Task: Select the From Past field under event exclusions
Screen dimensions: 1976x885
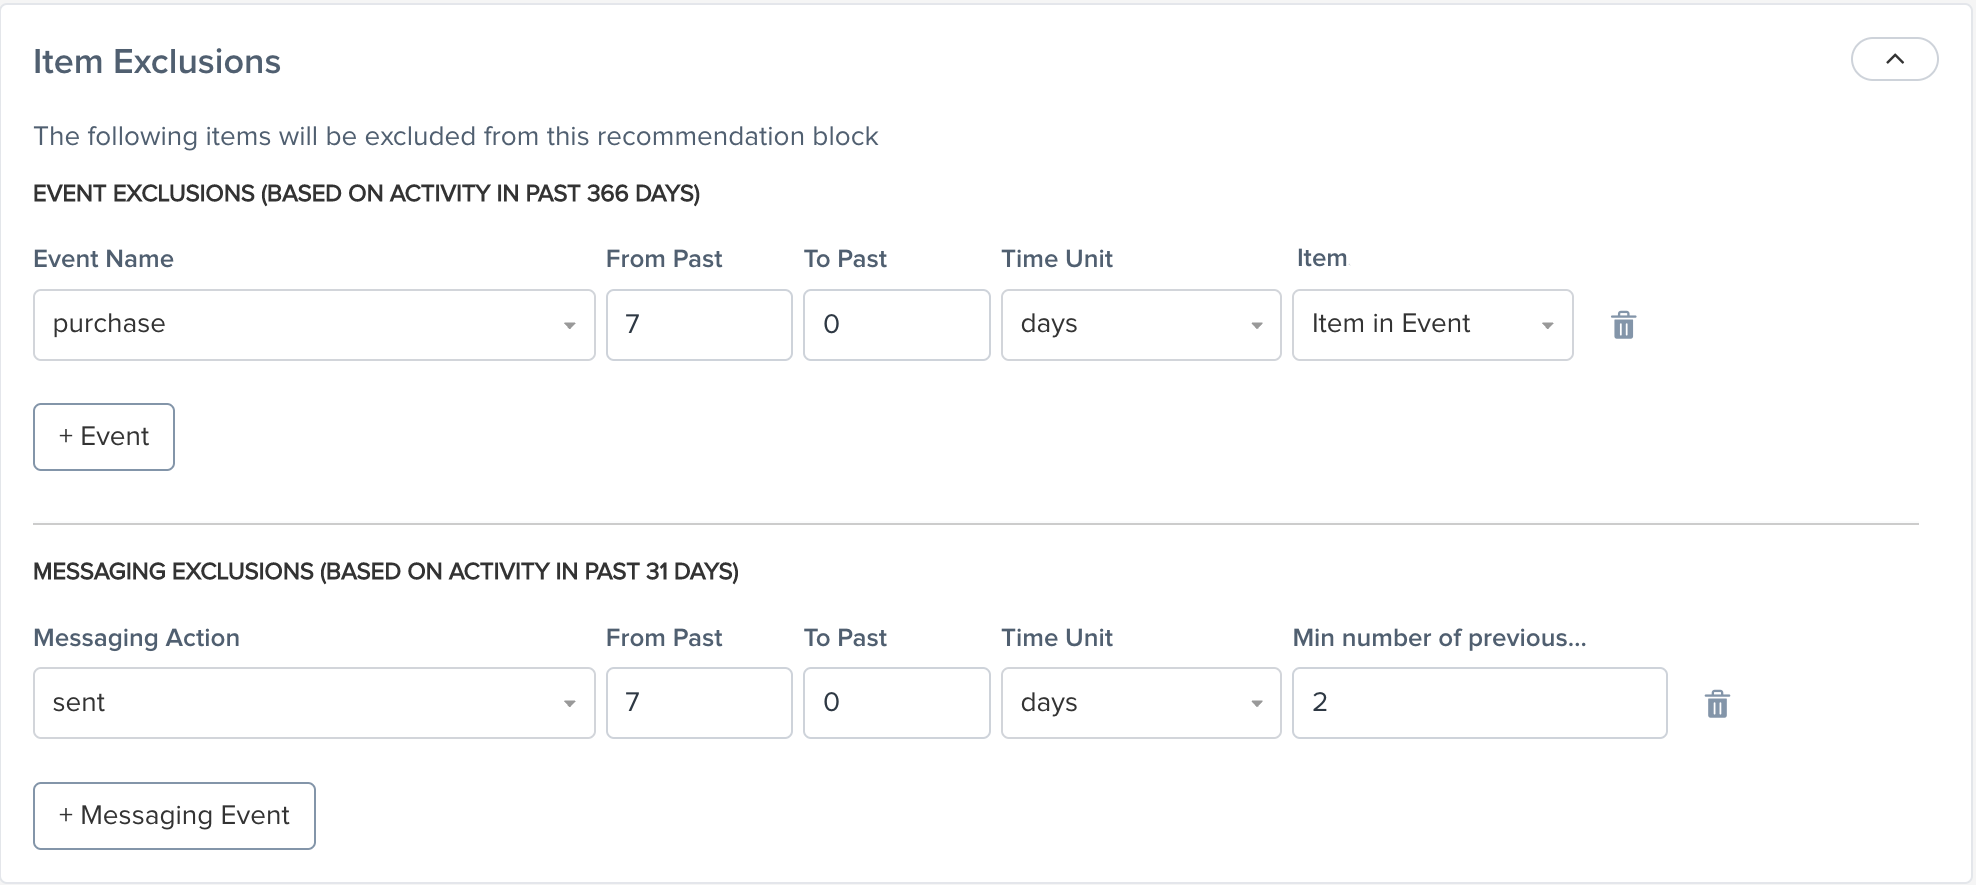Action: click(x=698, y=325)
